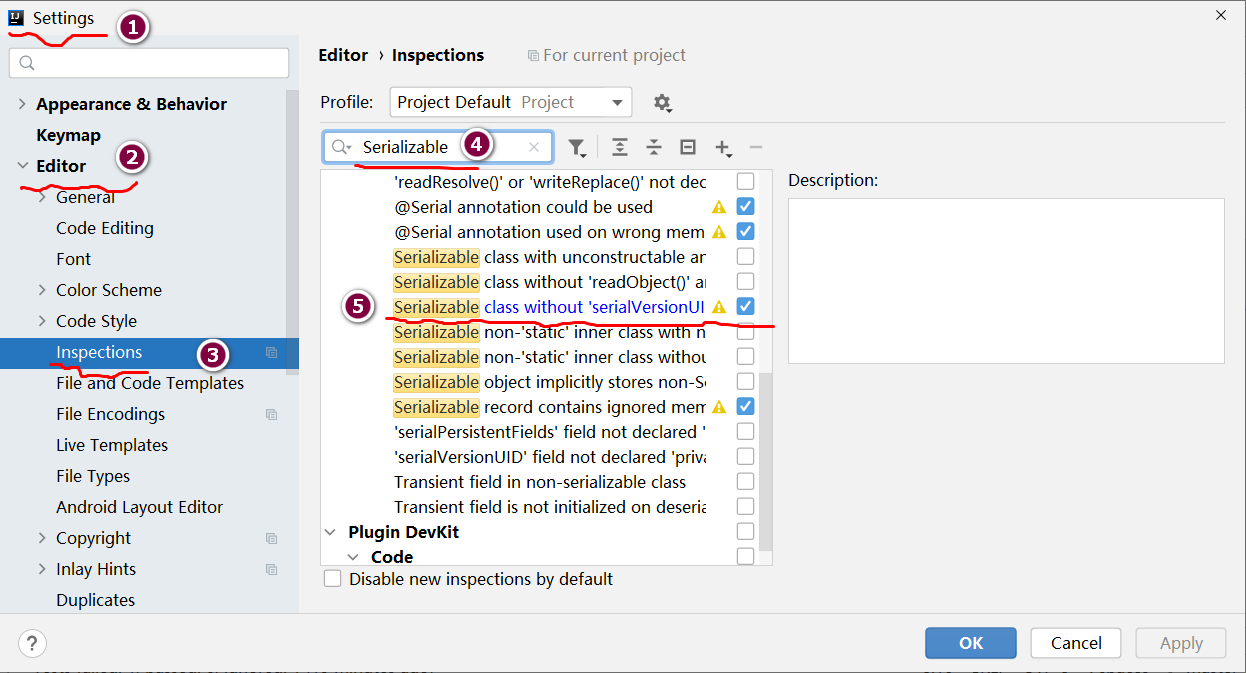Expand the Code Style subsection
This screenshot has height=673, width=1246.
point(42,321)
